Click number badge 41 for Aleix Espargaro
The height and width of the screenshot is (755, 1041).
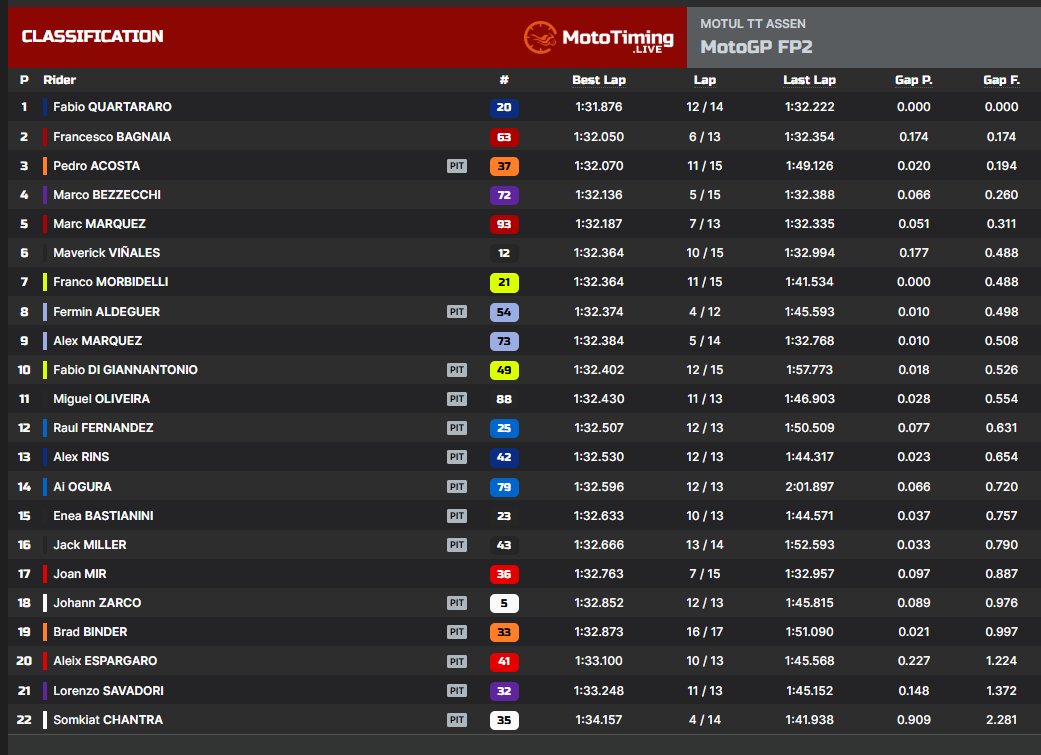504,661
